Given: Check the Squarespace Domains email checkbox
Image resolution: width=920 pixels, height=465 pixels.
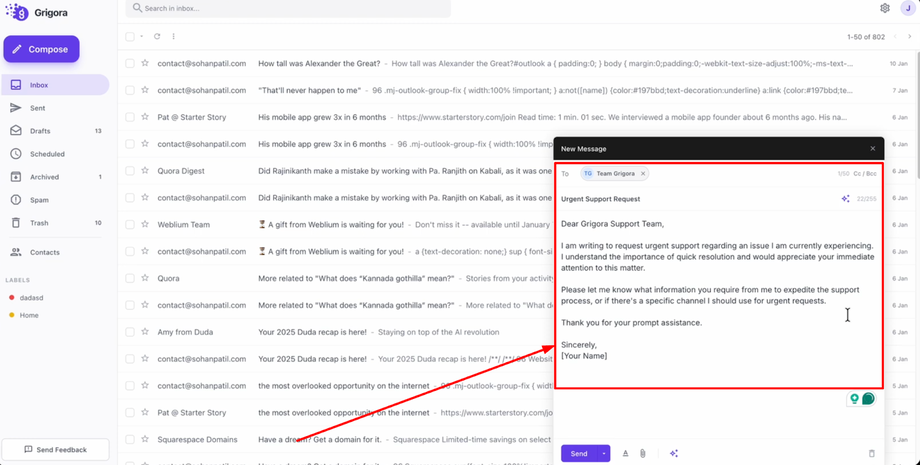Looking at the screenshot, I should tap(130, 439).
